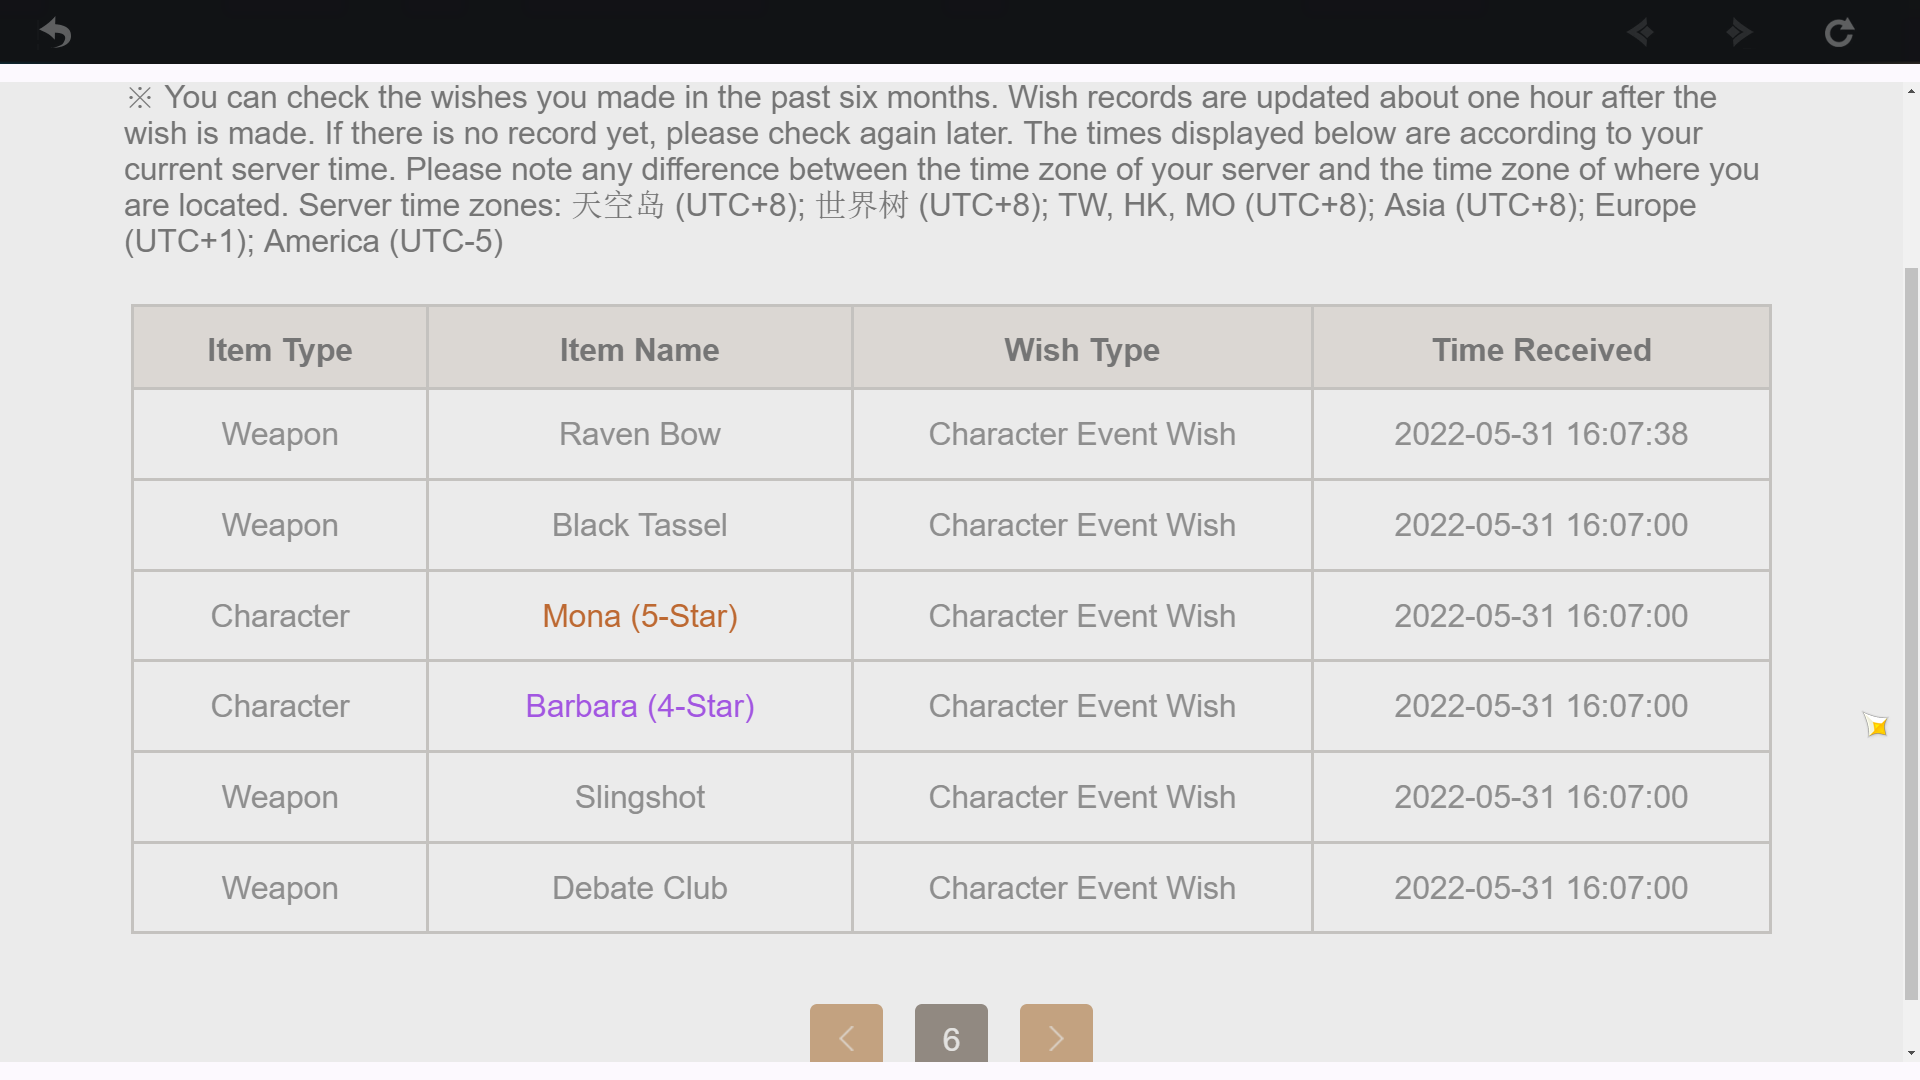Click the browser forward navigation arrow icon
This screenshot has width=1920, height=1080.
pos(1740,33)
